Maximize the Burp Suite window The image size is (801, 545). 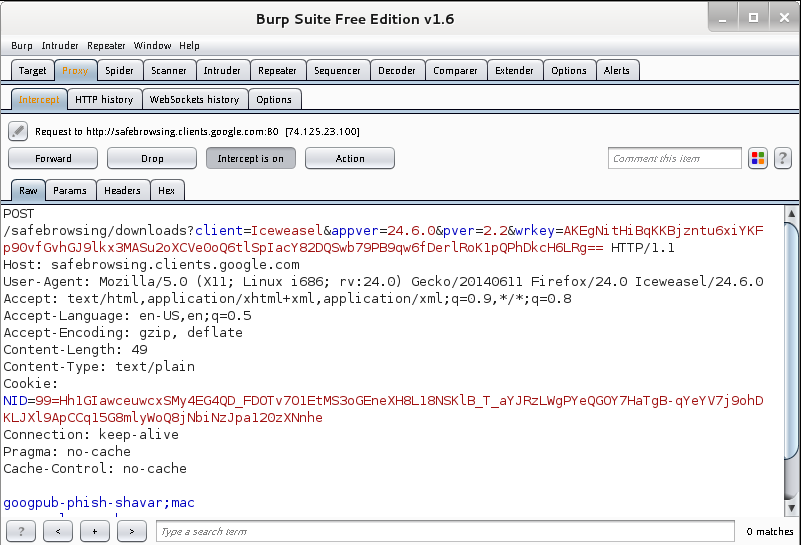pos(753,18)
